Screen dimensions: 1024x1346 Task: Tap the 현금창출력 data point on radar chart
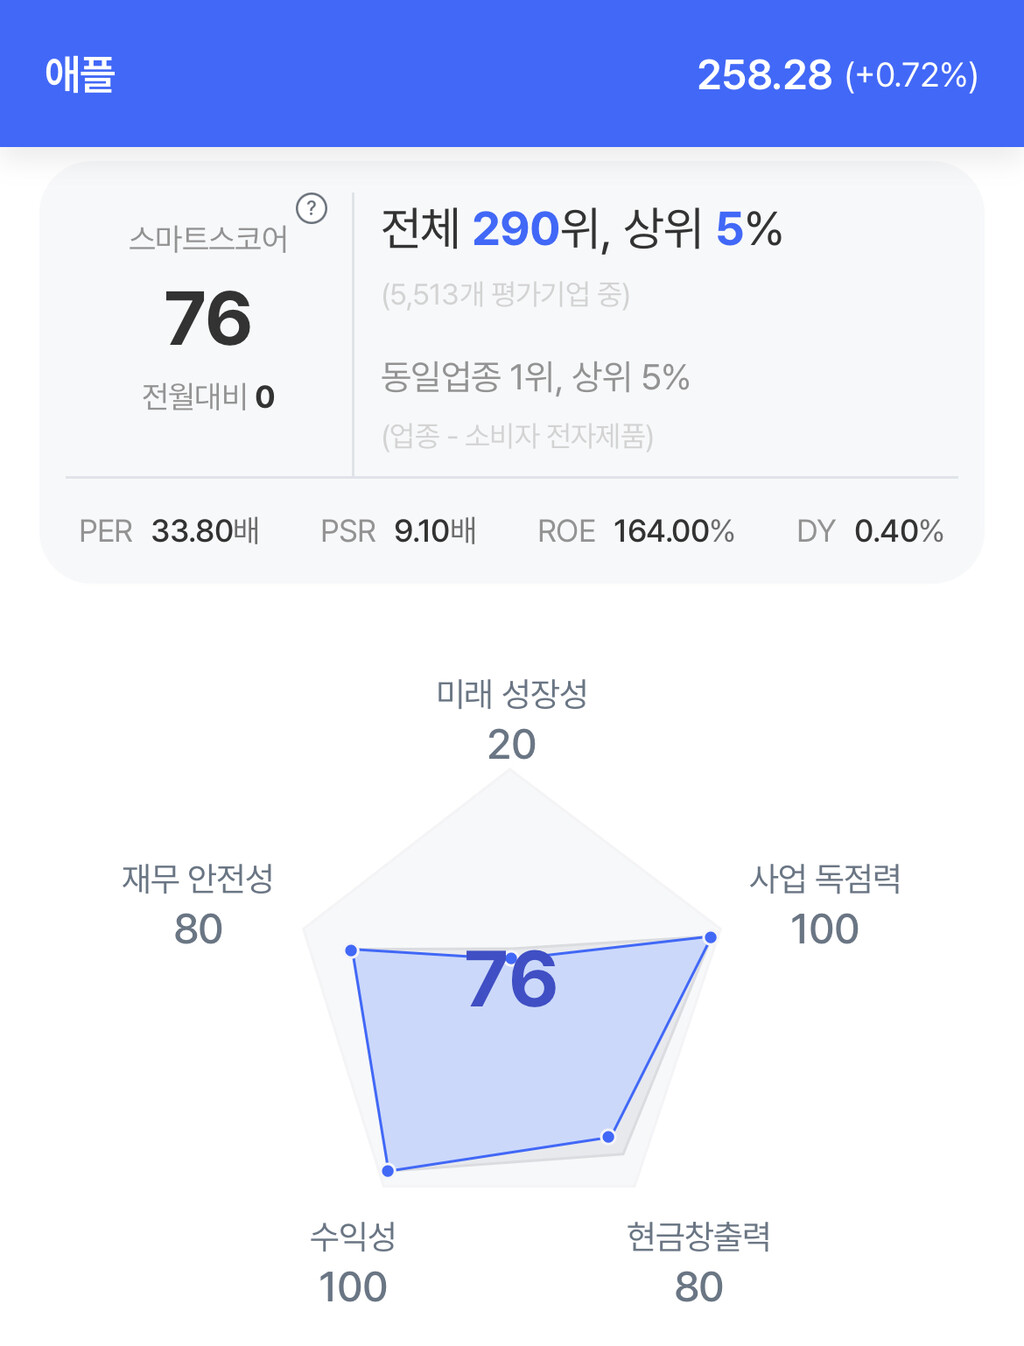point(608,1137)
